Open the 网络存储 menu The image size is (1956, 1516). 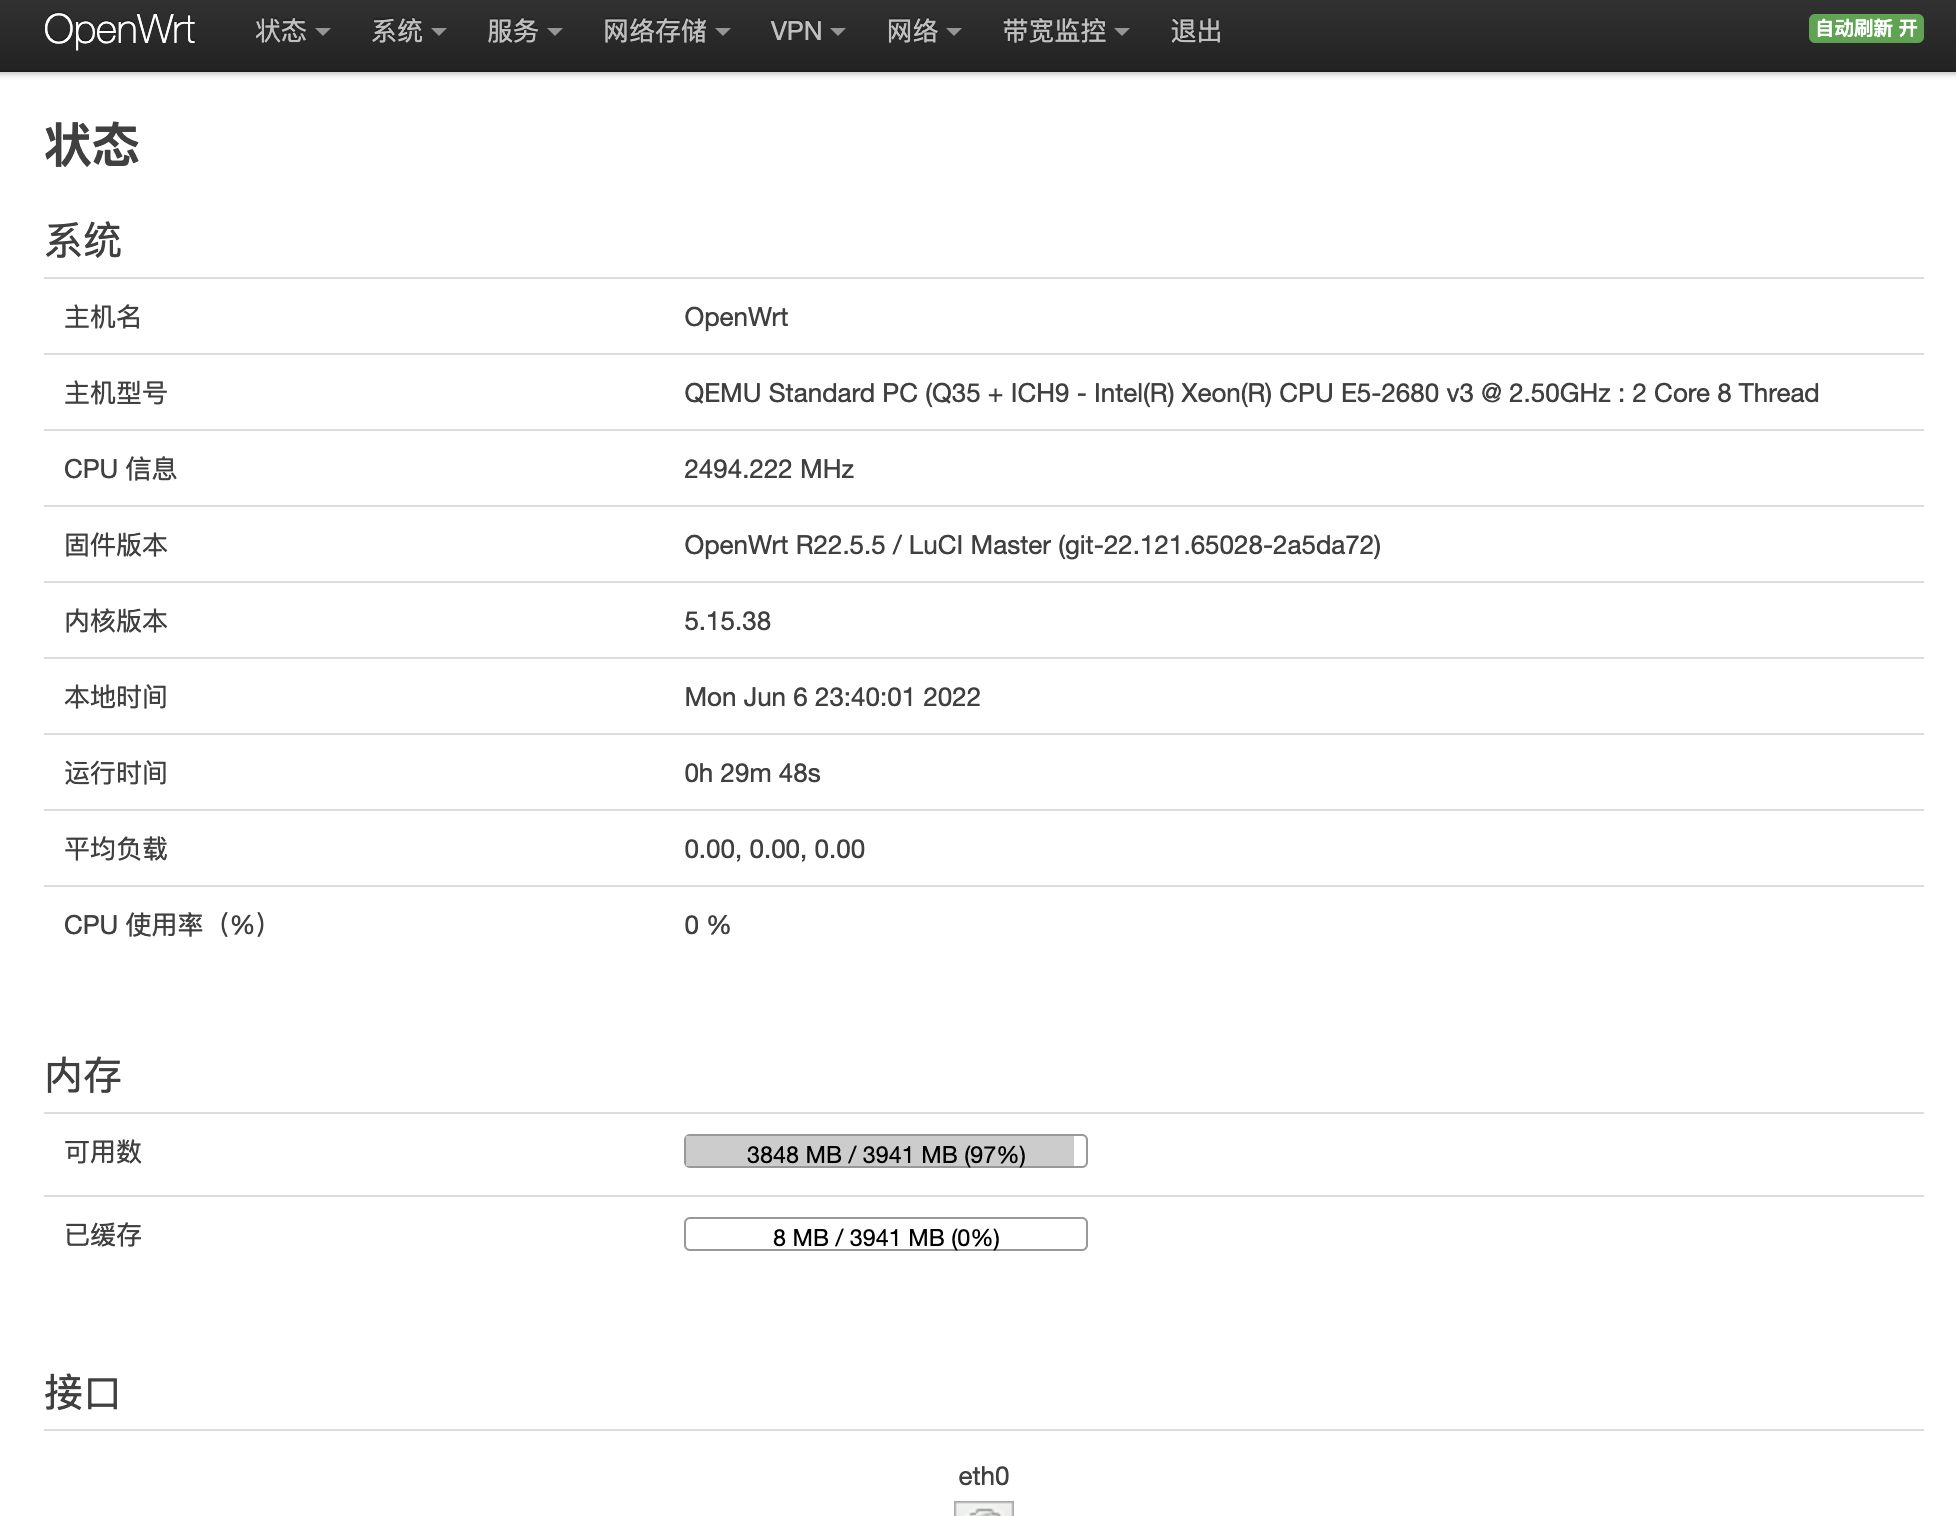(x=655, y=31)
